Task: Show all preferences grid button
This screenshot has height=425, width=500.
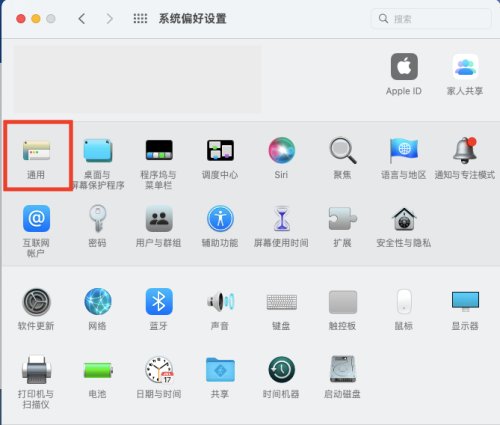Action: pyautogui.click(x=140, y=19)
